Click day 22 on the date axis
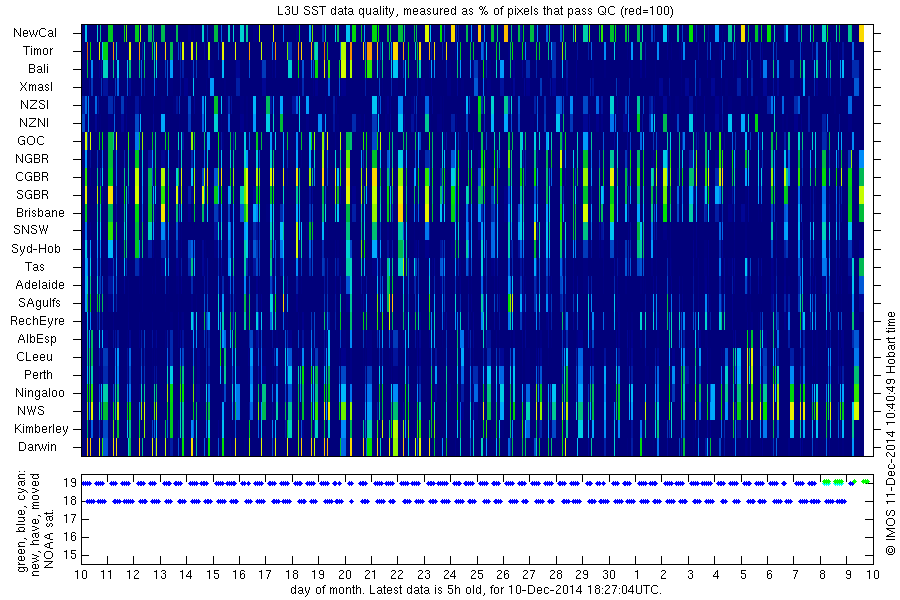This screenshot has height=600, width=900. [x=397, y=575]
